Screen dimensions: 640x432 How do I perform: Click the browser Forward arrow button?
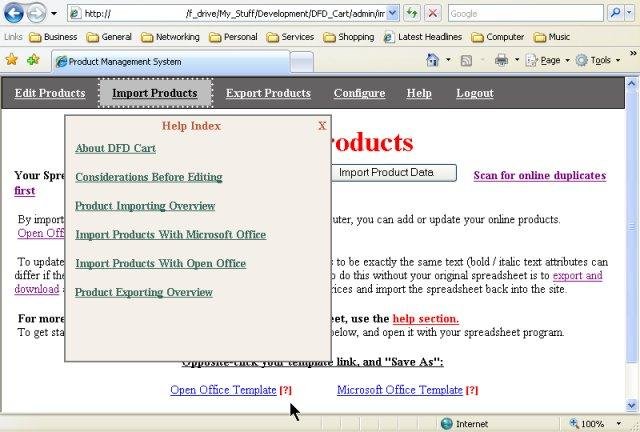(x=36, y=13)
